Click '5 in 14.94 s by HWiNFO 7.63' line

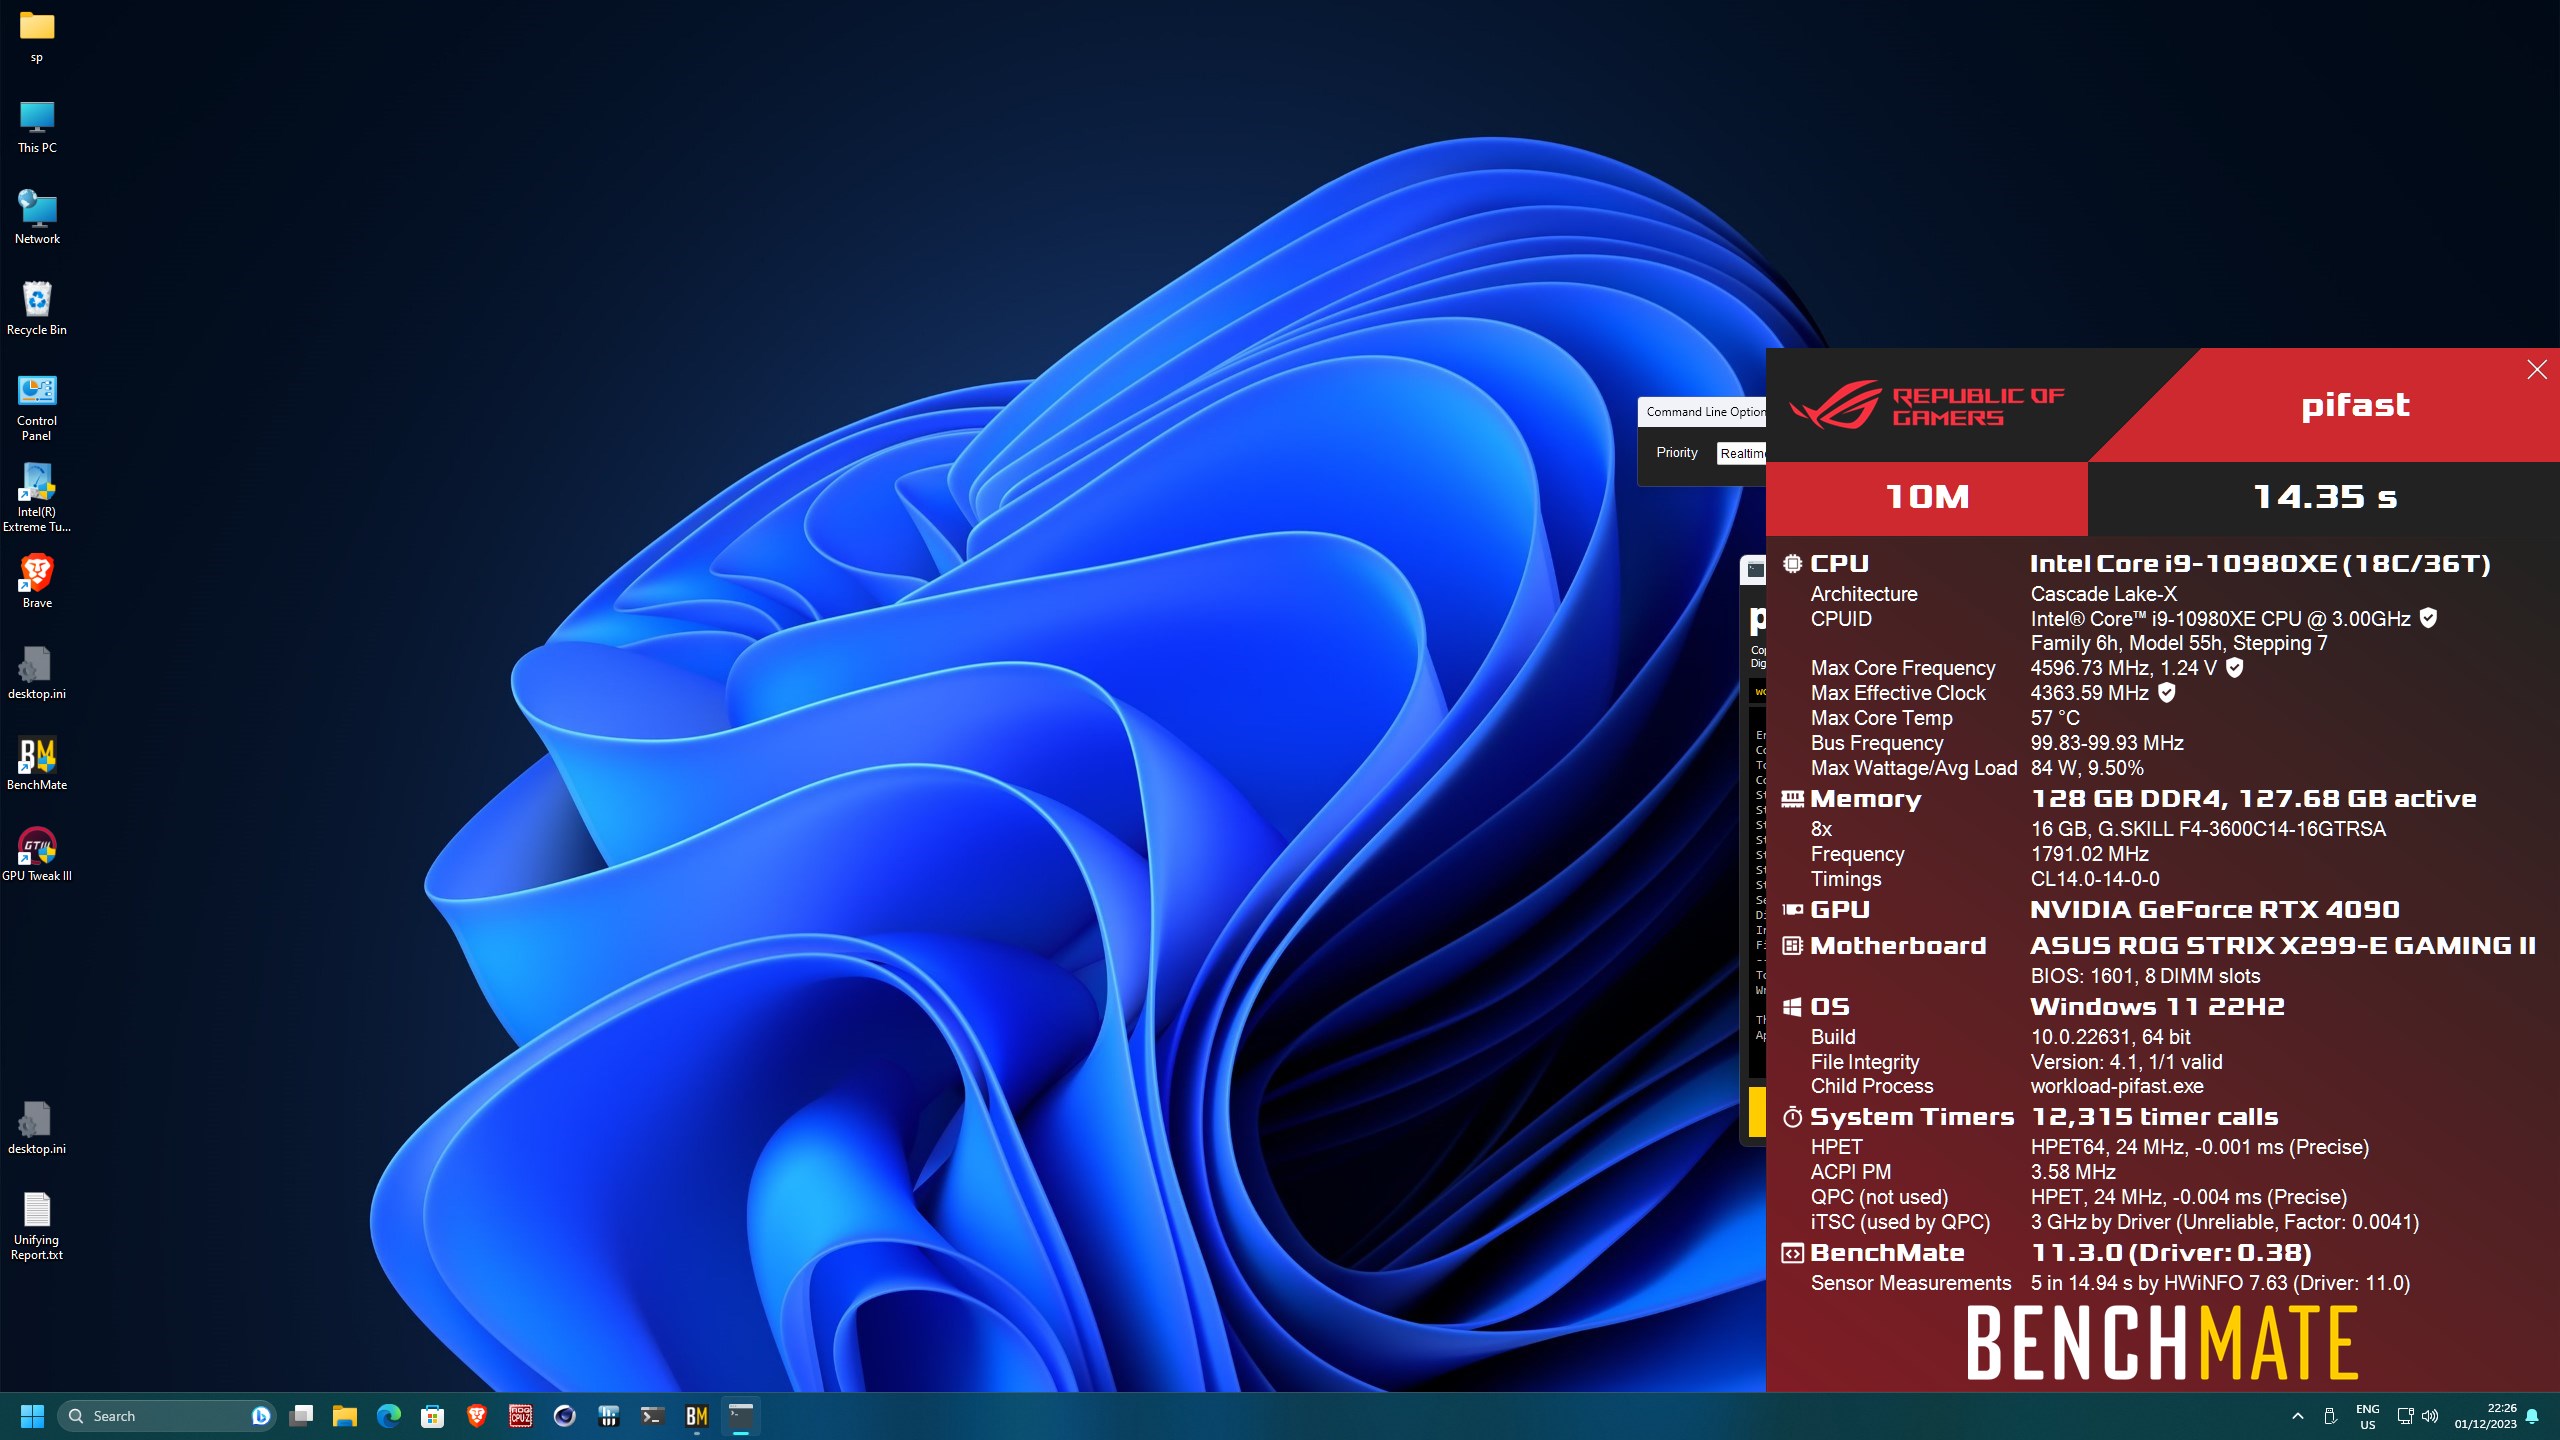pyautogui.click(x=2220, y=1283)
